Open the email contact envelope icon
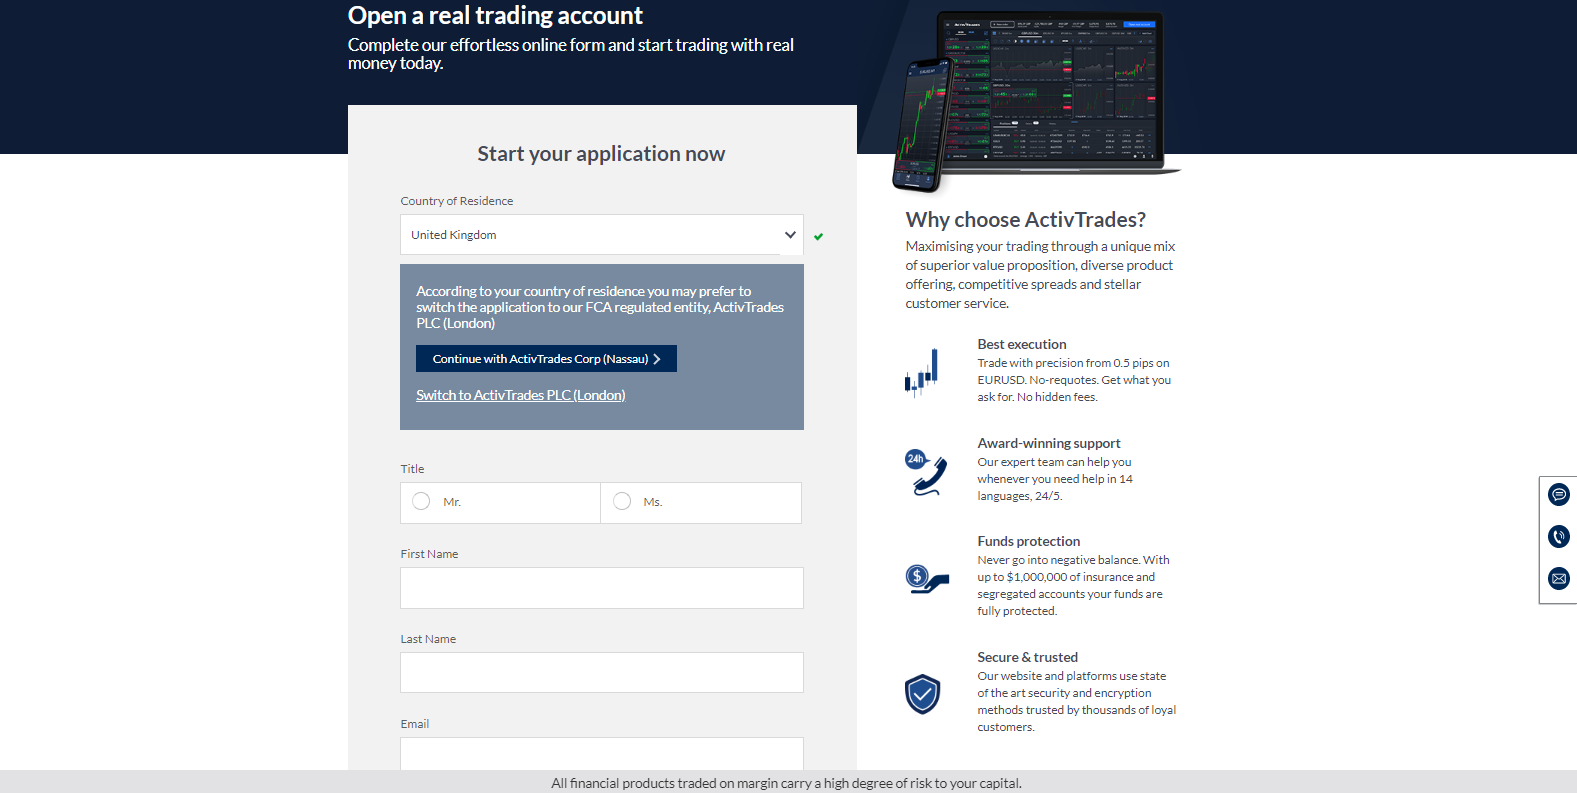The height and width of the screenshot is (793, 1577). click(x=1558, y=578)
